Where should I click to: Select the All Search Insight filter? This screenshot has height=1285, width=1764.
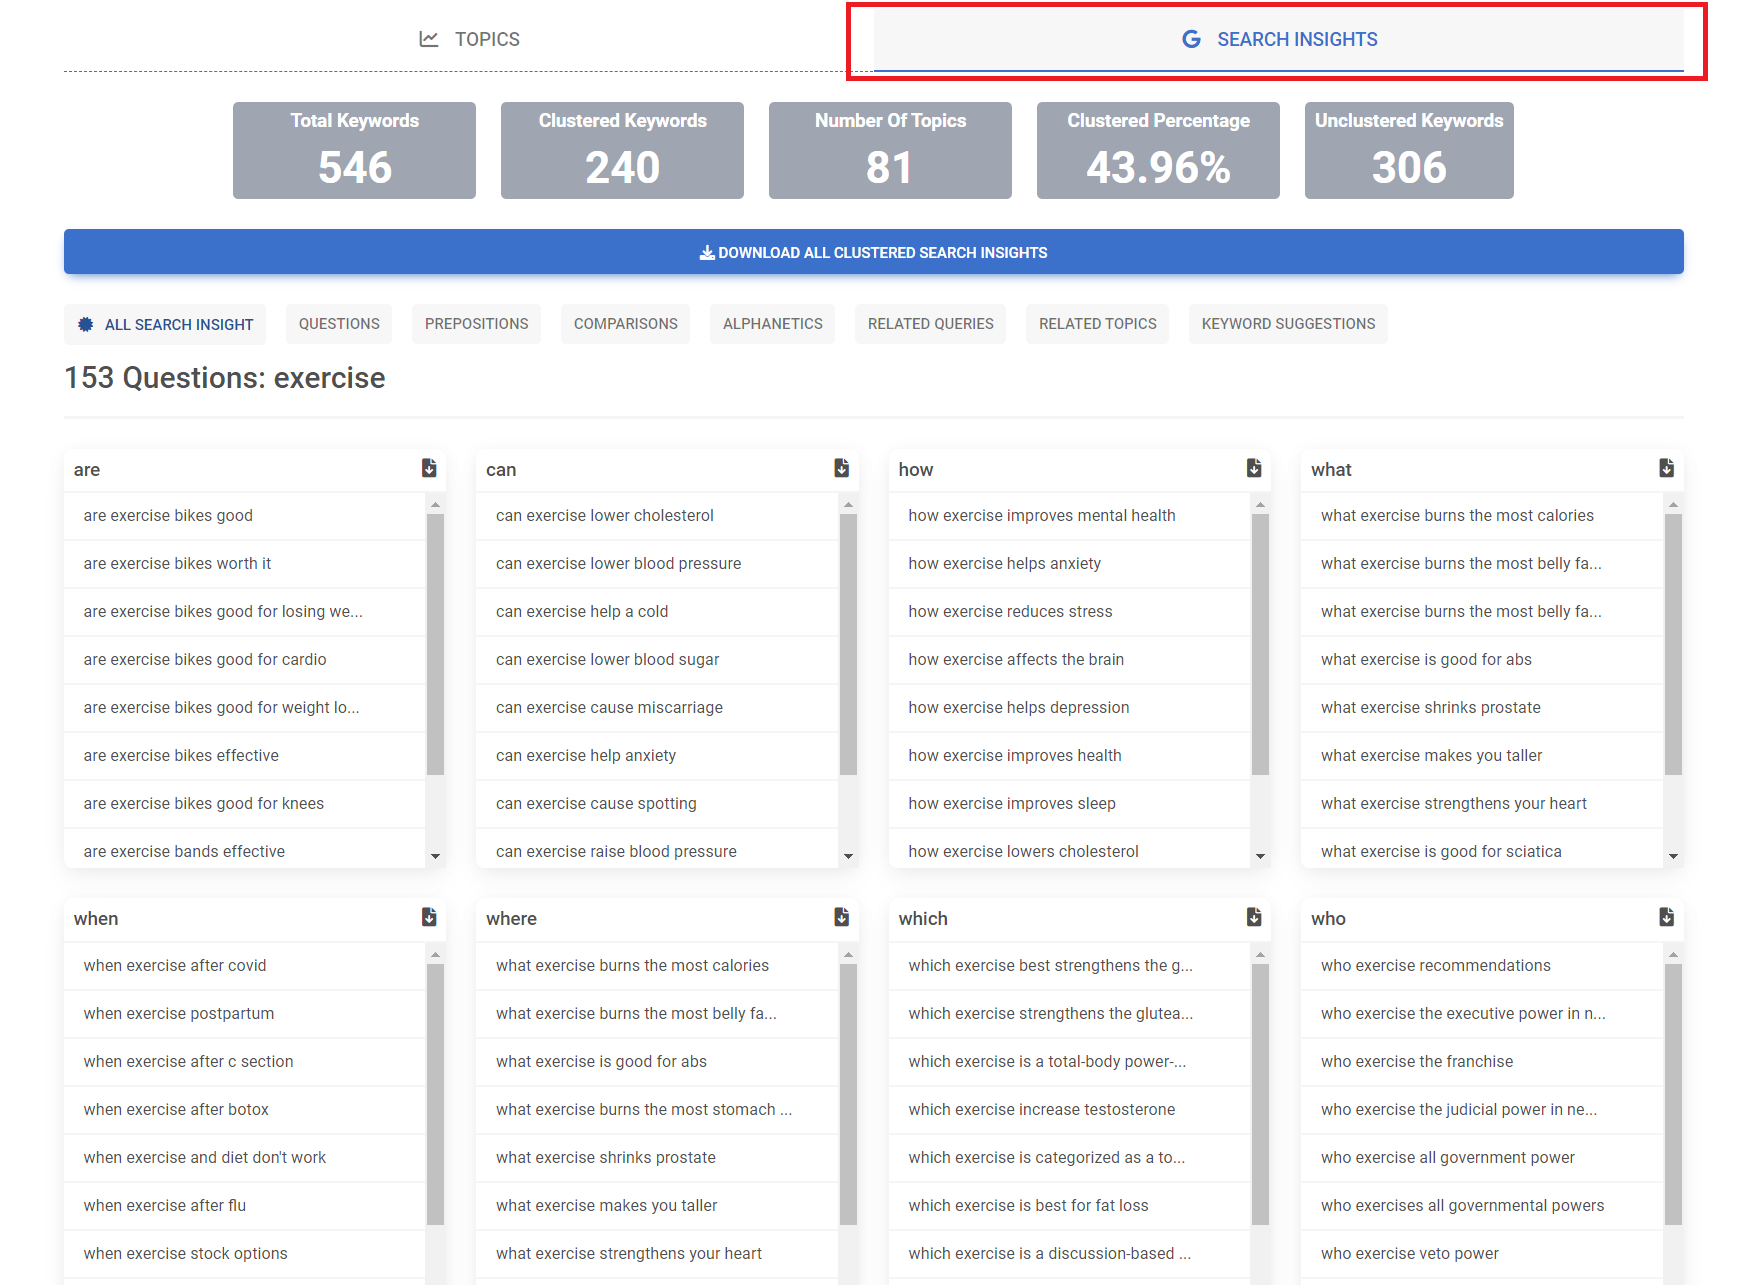click(165, 324)
